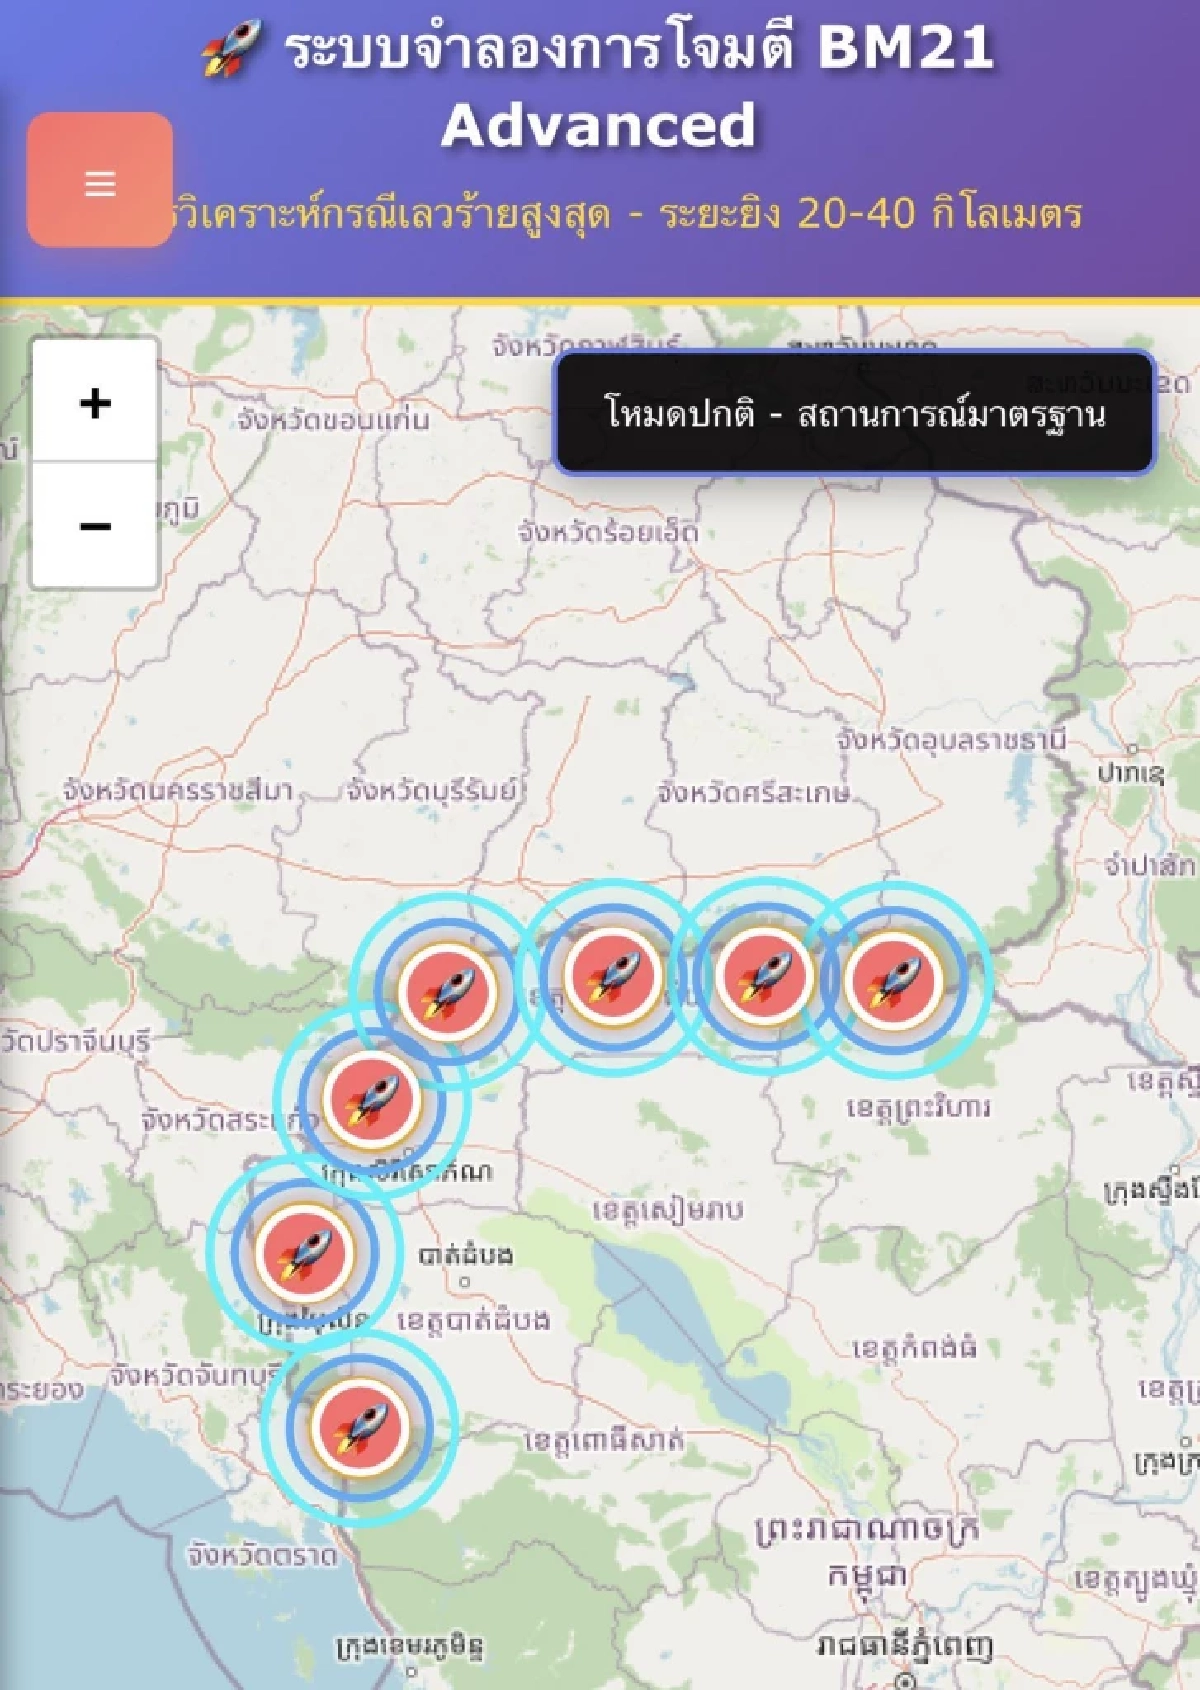The image size is (1200, 1690).
Task: Click the BM21 Advanced title text
Action: click(x=640, y=87)
